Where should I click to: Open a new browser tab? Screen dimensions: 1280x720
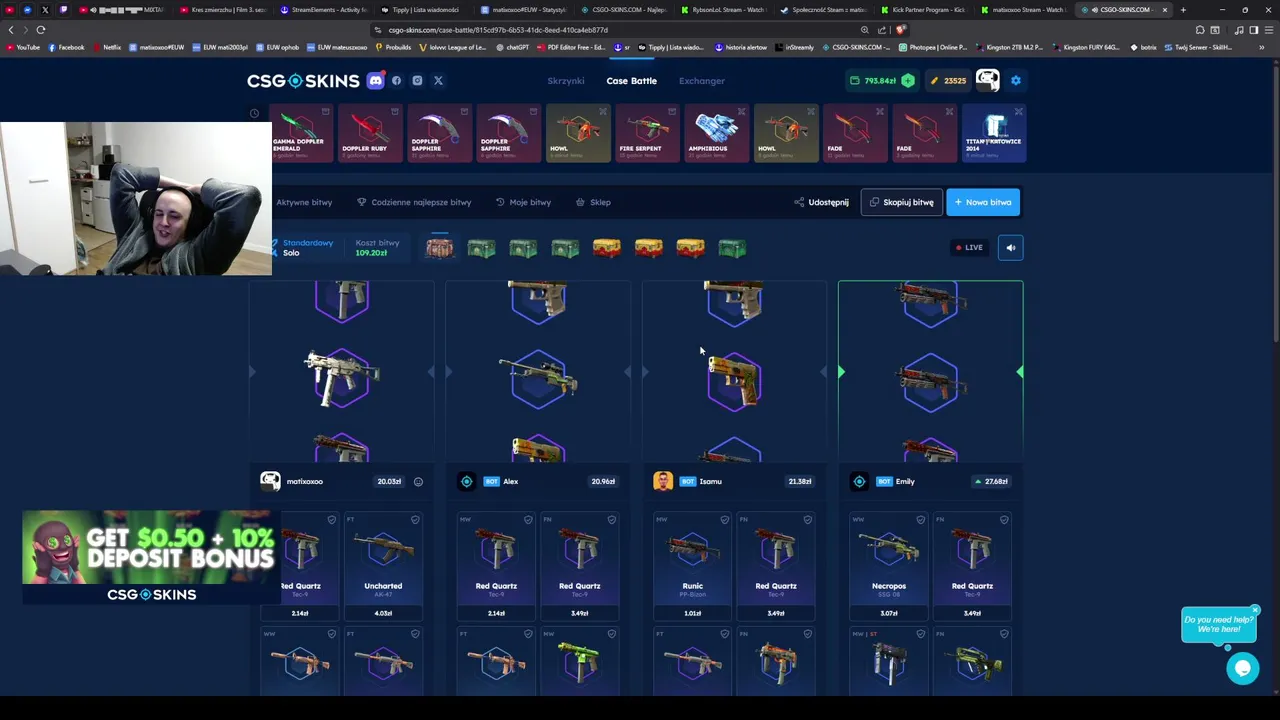tap(1183, 10)
